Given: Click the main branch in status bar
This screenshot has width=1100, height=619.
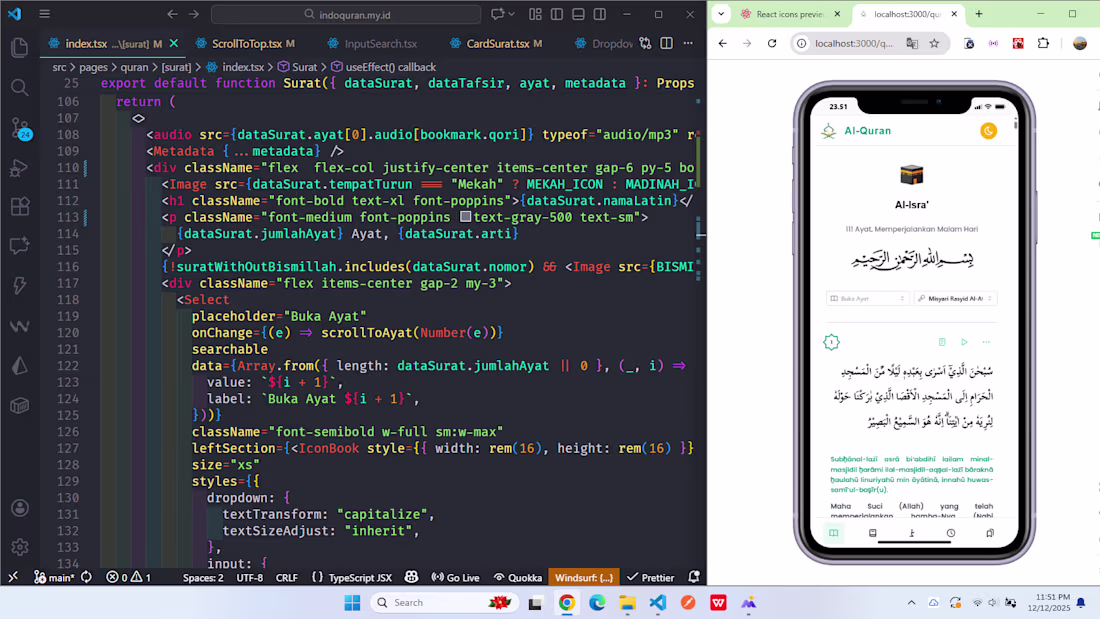Looking at the screenshot, I should [x=54, y=578].
